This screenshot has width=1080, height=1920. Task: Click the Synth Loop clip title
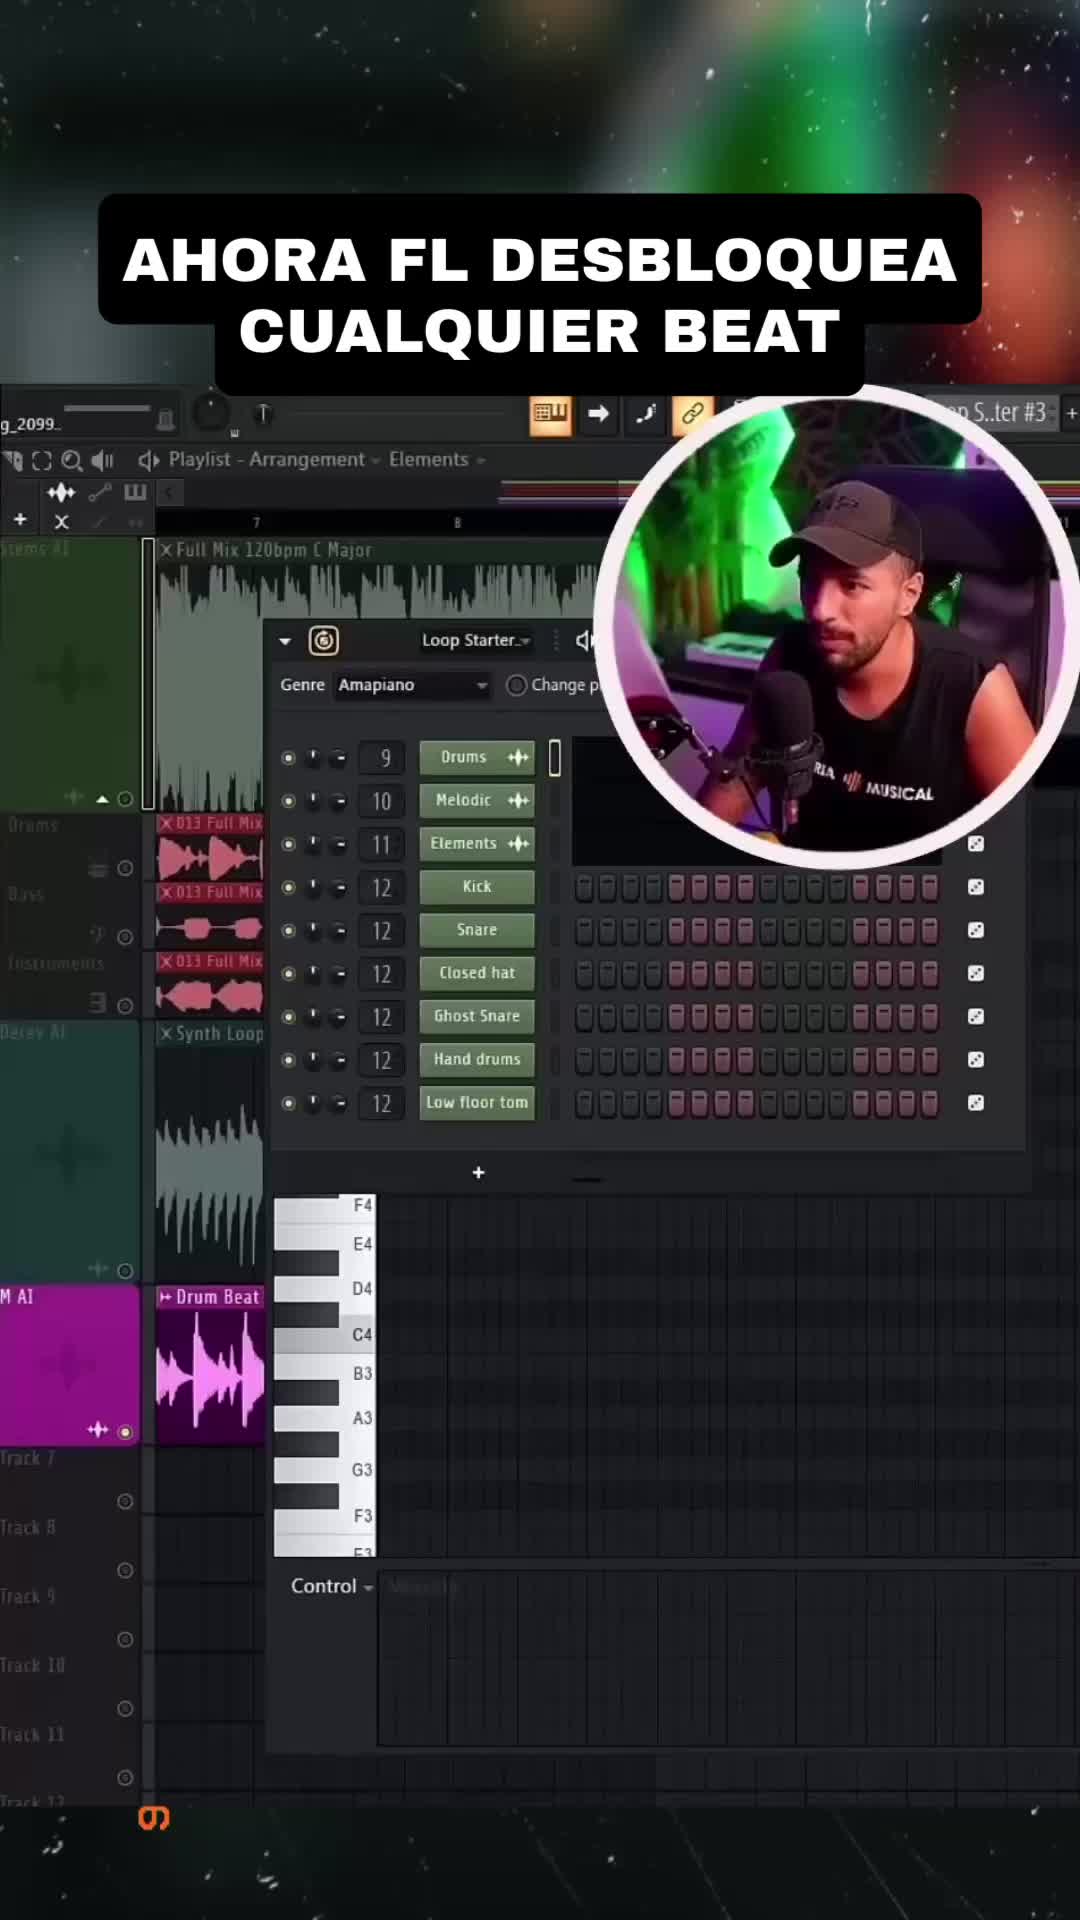(219, 1033)
